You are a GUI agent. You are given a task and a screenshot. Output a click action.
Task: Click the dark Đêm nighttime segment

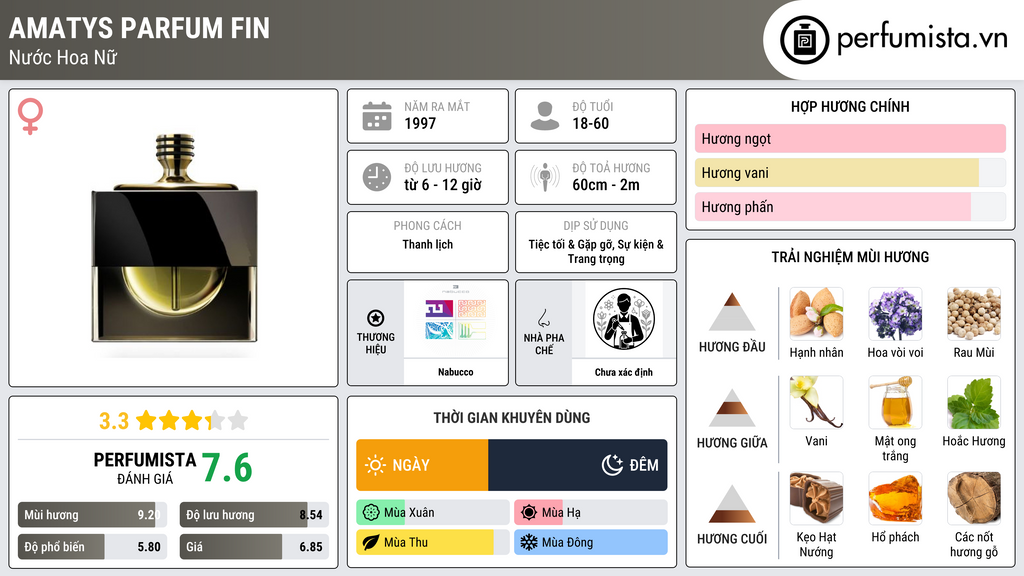(578, 465)
